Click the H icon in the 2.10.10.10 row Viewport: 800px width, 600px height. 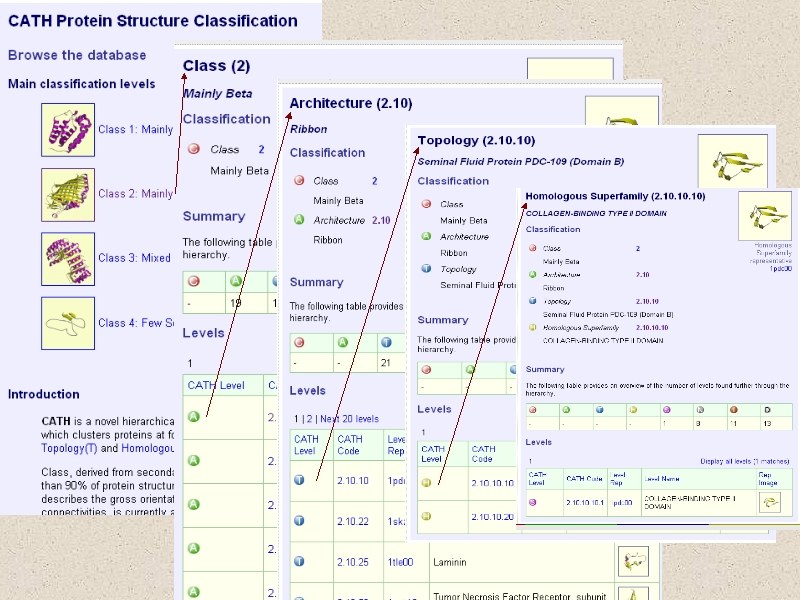[x=427, y=483]
